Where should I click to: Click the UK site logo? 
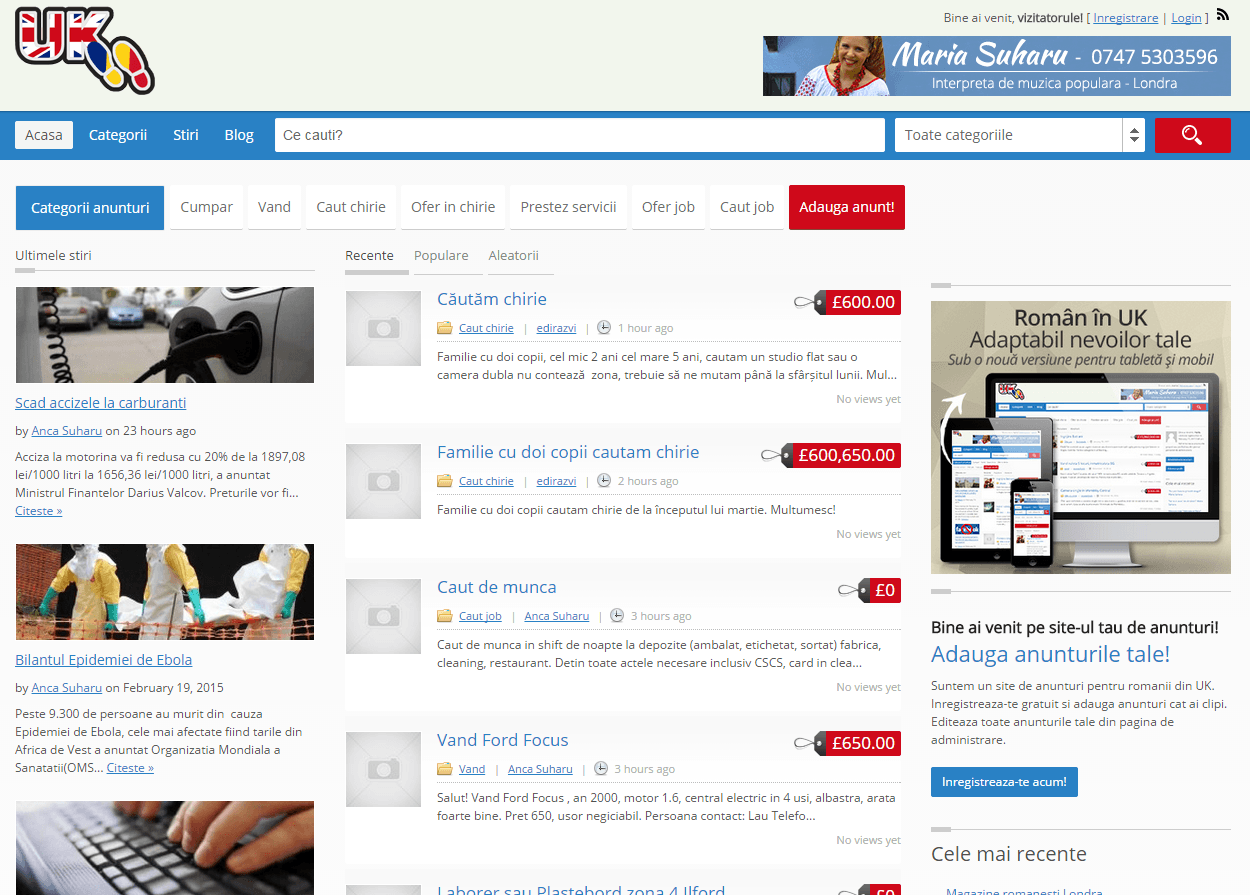point(85,50)
